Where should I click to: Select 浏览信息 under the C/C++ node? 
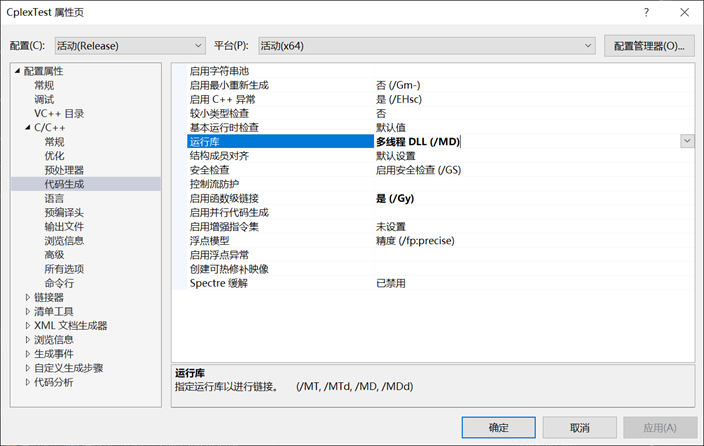click(64, 241)
